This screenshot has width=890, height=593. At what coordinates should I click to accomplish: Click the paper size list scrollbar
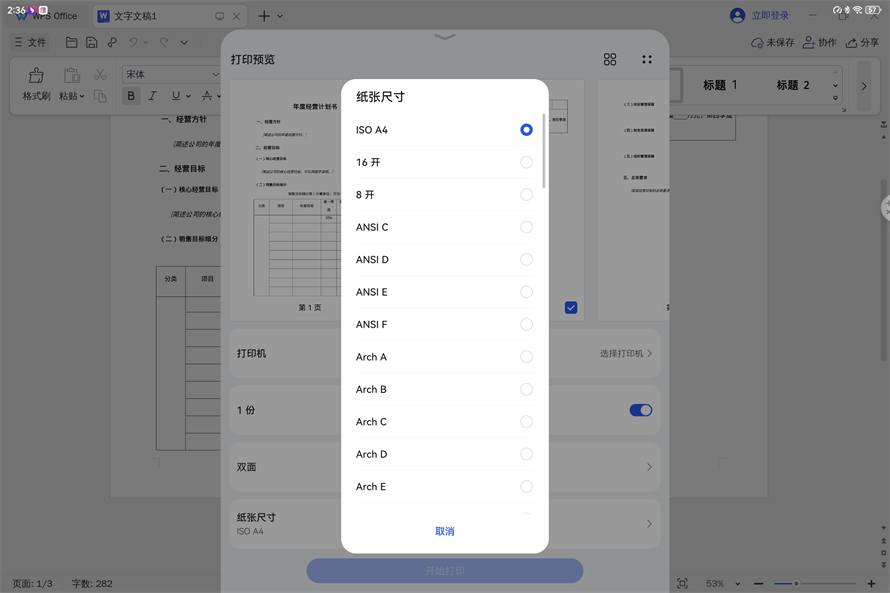click(544, 151)
